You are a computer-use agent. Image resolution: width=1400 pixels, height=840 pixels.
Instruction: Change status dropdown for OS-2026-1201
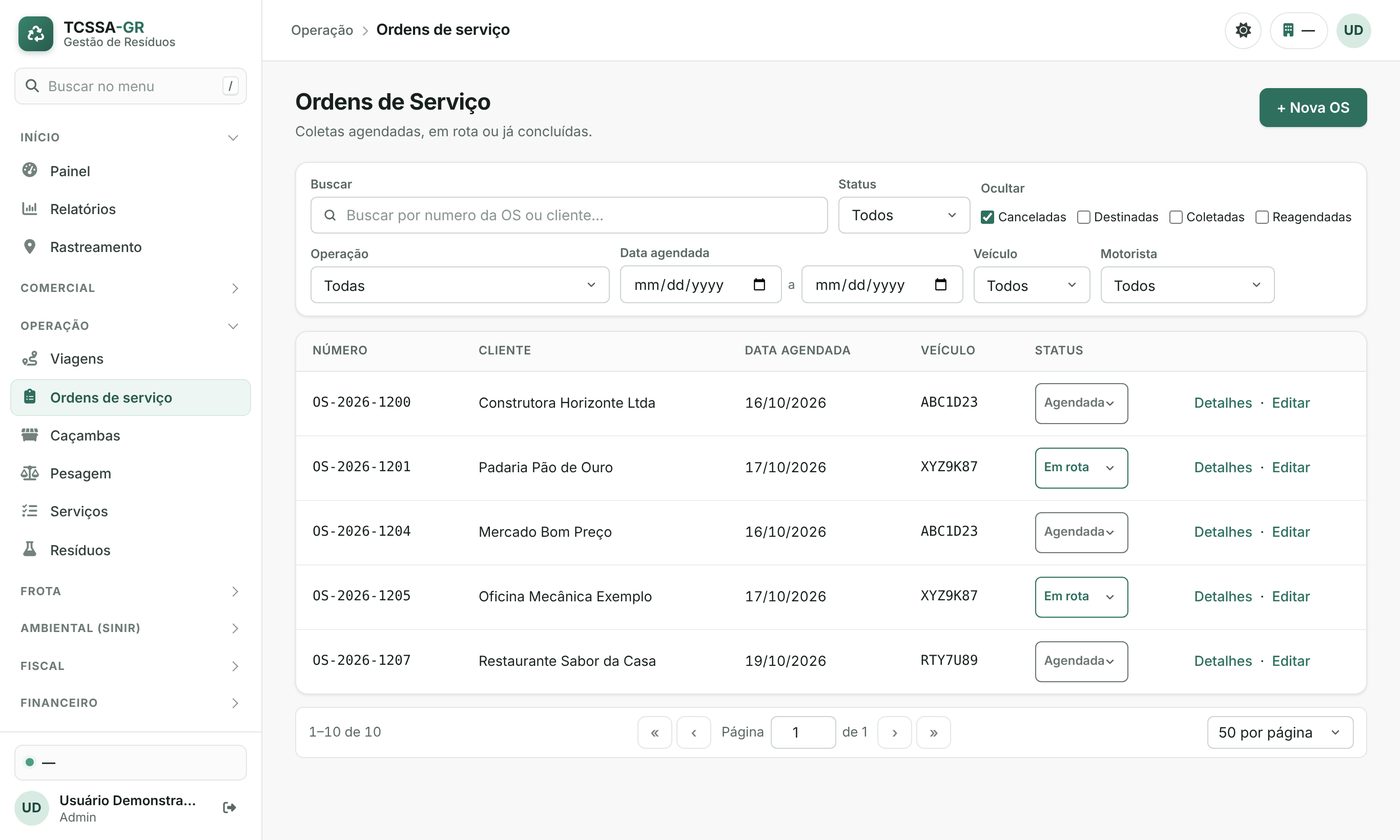point(1081,468)
